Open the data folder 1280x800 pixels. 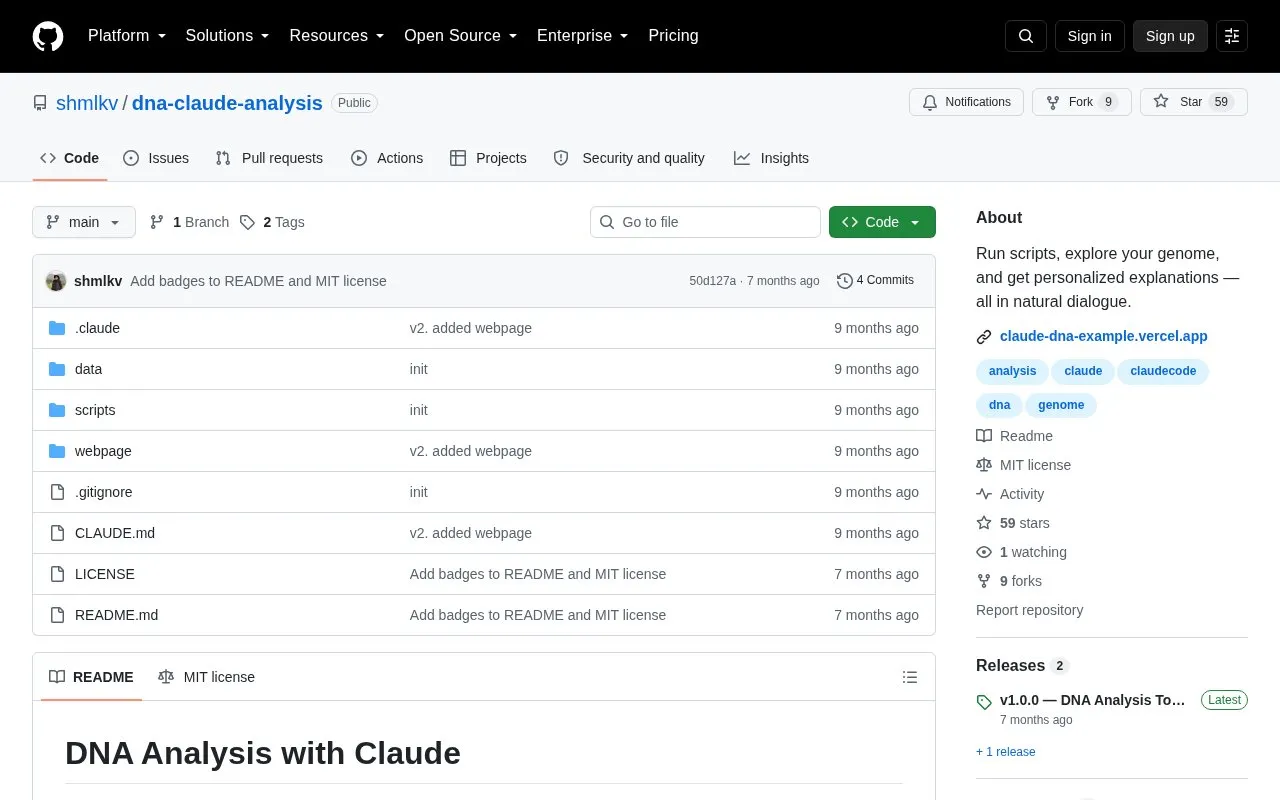[88, 369]
